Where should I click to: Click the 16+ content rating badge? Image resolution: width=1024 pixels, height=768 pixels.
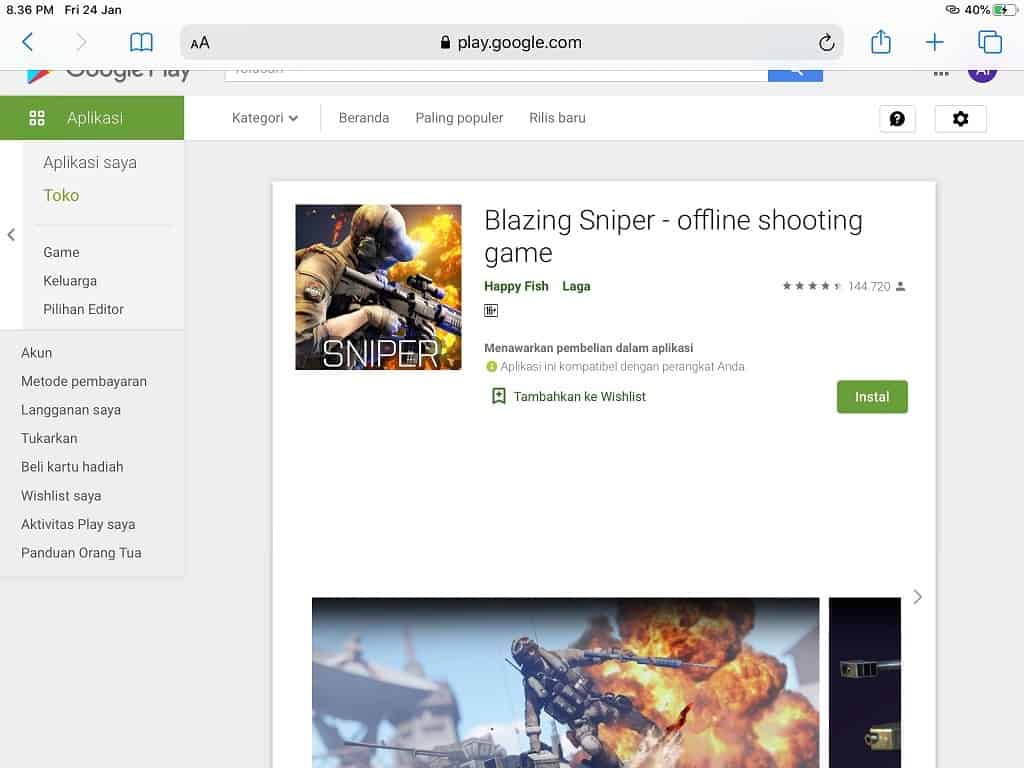click(x=491, y=311)
